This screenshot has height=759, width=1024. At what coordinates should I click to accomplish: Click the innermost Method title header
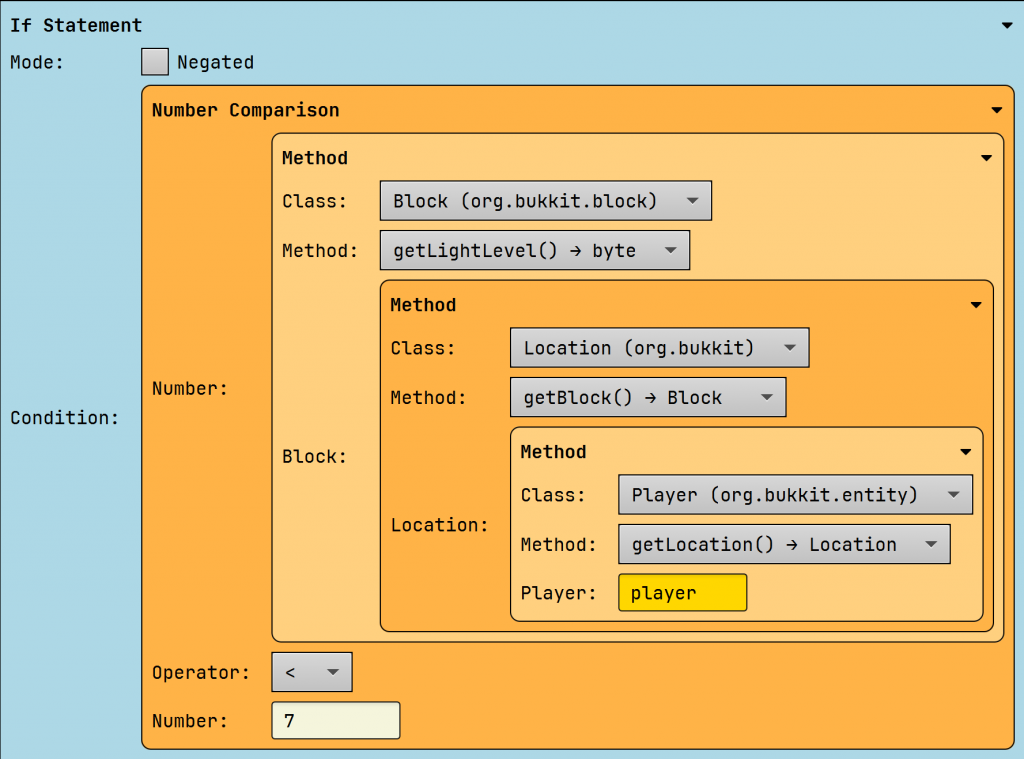[553, 452]
